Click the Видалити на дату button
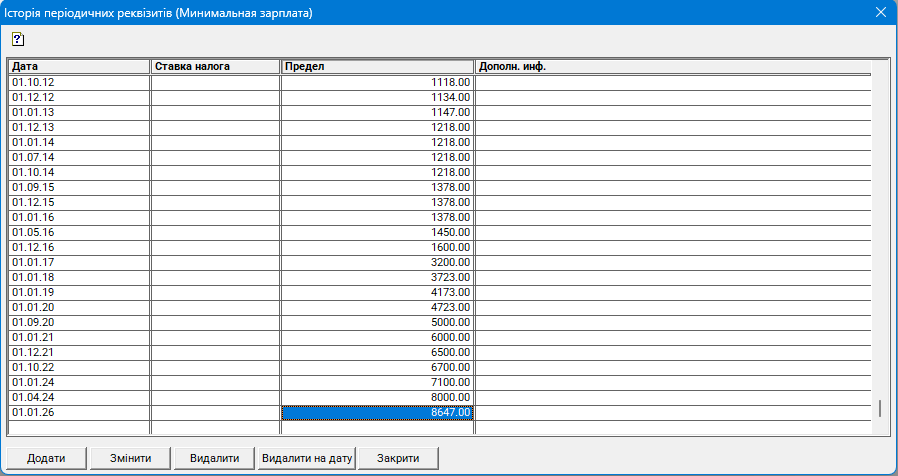Screen dimensions: 898x476 [307, 458]
